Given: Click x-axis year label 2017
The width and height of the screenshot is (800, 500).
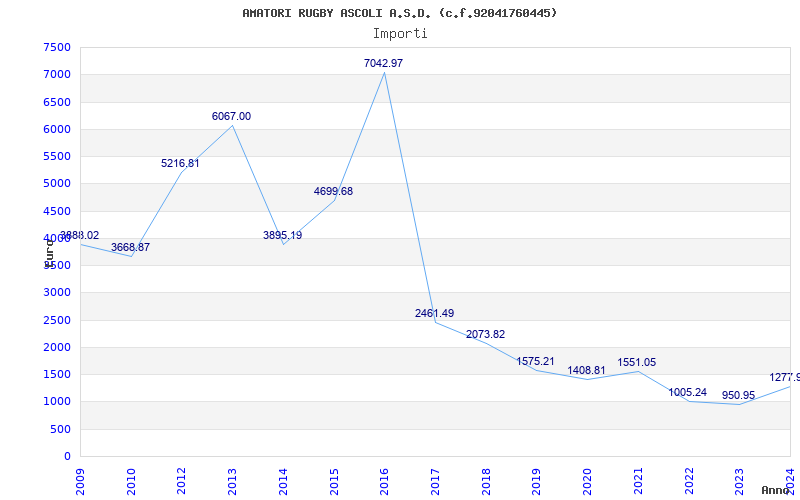Looking at the screenshot, I should (x=435, y=482).
